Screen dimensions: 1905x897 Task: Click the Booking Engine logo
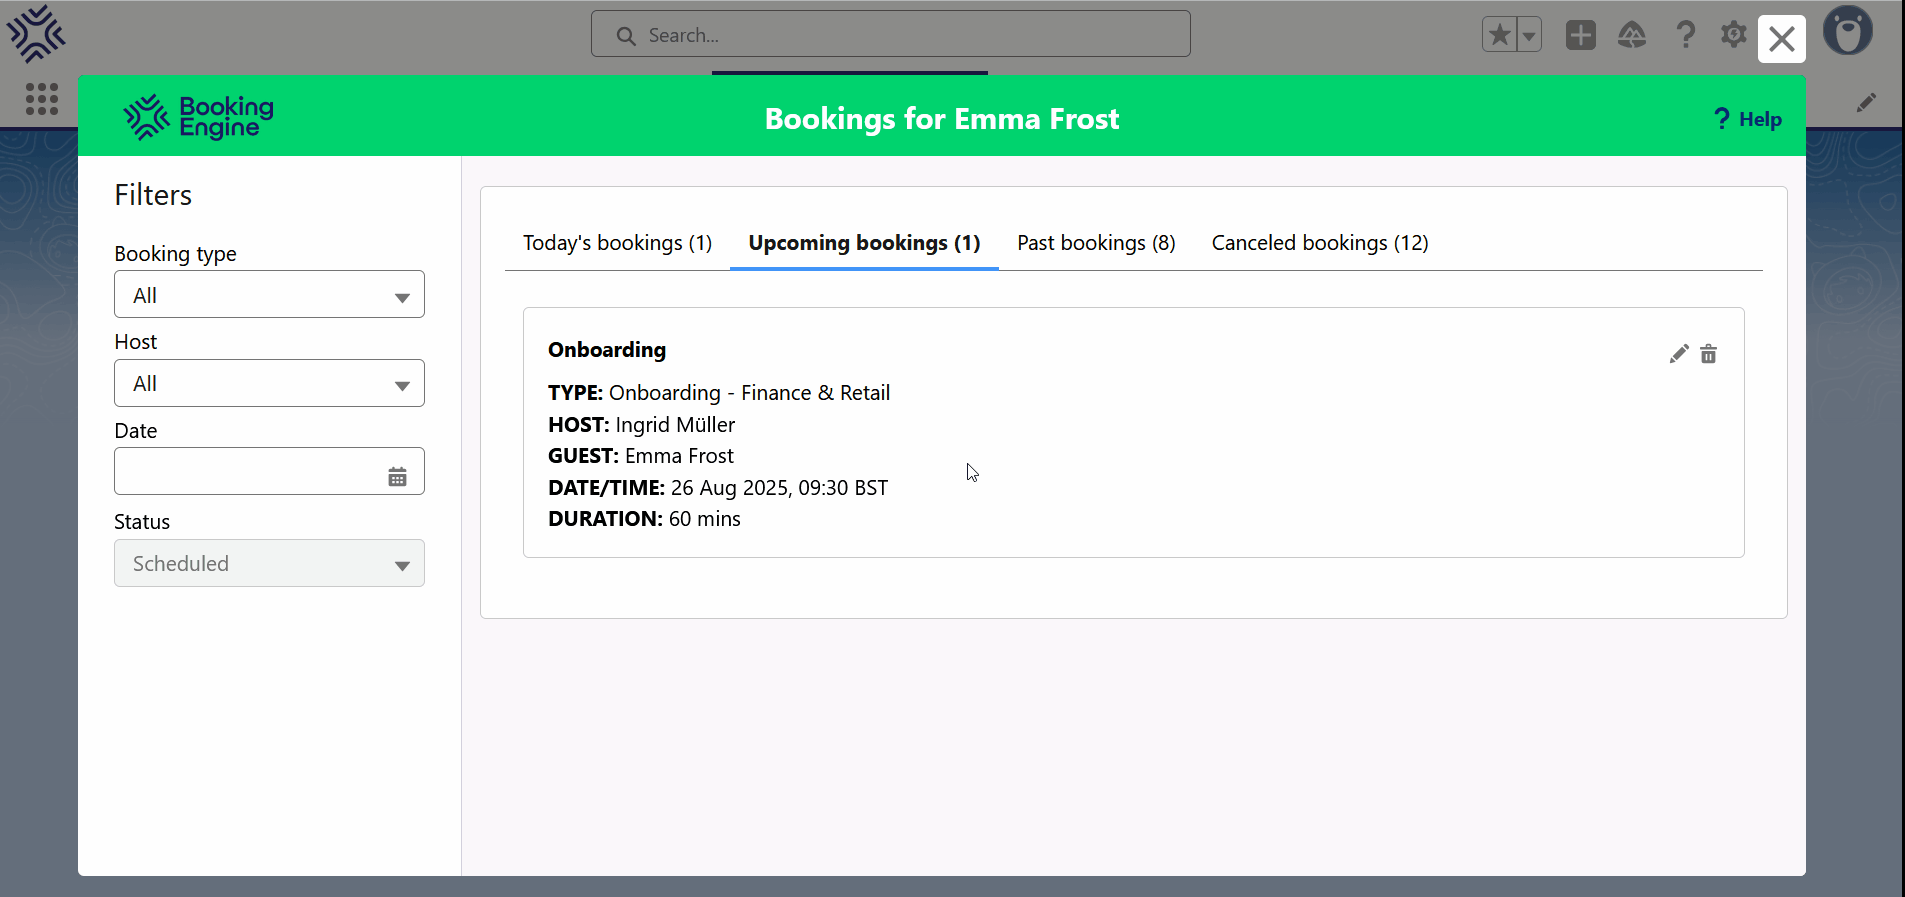pos(198,117)
